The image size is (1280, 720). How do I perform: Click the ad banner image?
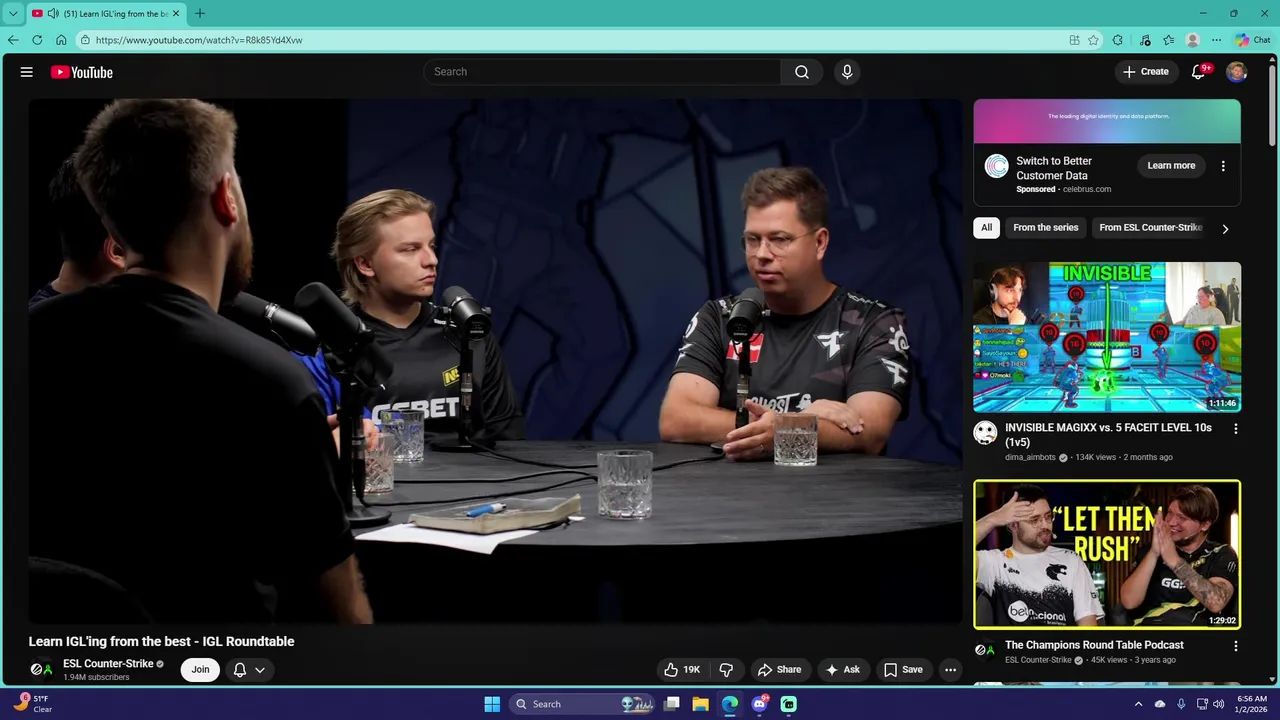coord(1107,121)
